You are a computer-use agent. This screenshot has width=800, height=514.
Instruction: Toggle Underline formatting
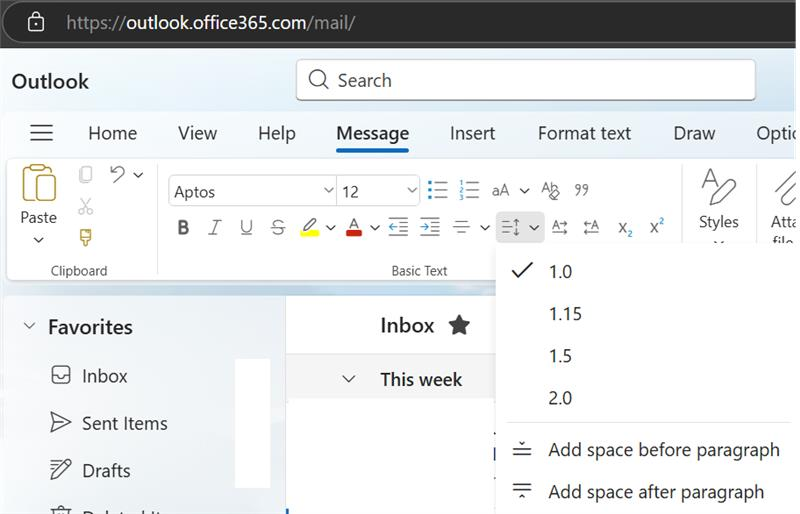coord(246,227)
